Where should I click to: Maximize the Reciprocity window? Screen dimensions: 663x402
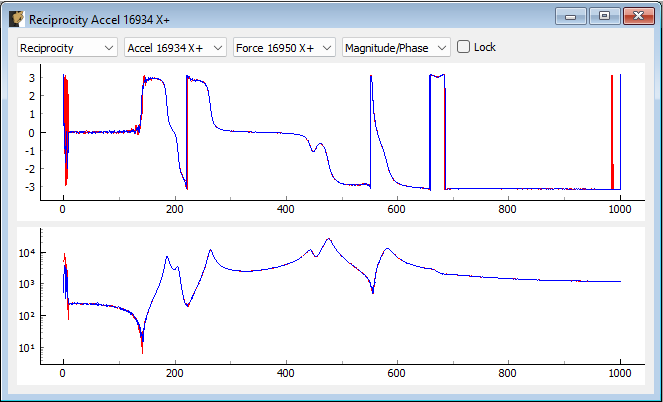click(x=603, y=16)
